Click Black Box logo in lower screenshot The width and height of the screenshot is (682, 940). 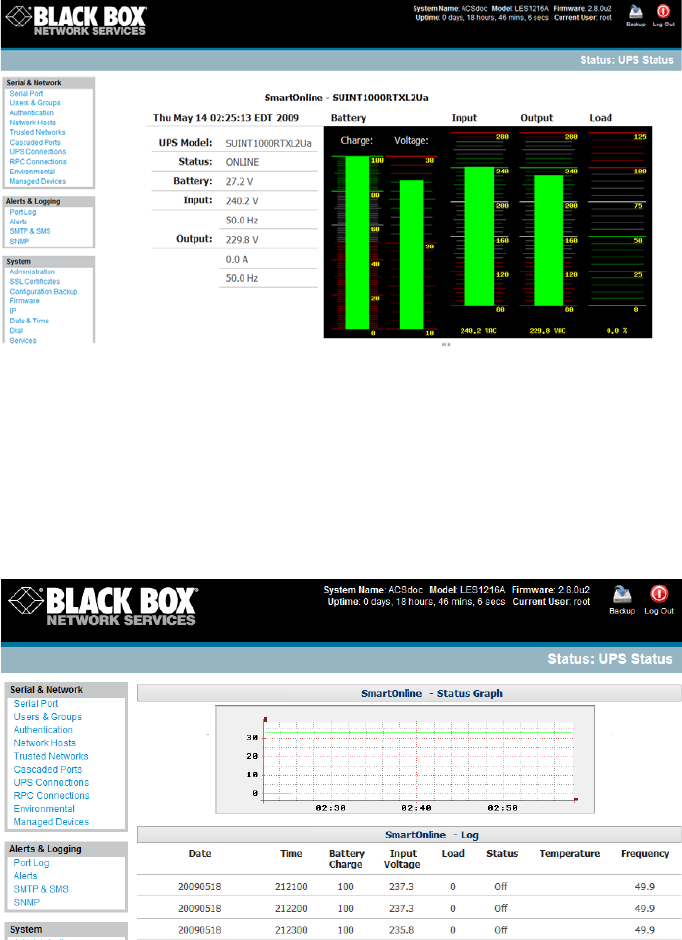pyautogui.click(x=102, y=607)
